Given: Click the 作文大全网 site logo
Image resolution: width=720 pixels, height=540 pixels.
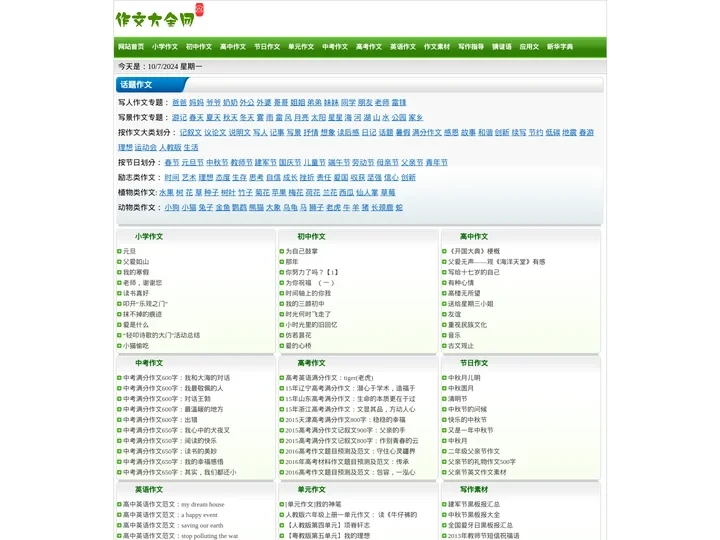Looking at the screenshot, I should pos(158,17).
